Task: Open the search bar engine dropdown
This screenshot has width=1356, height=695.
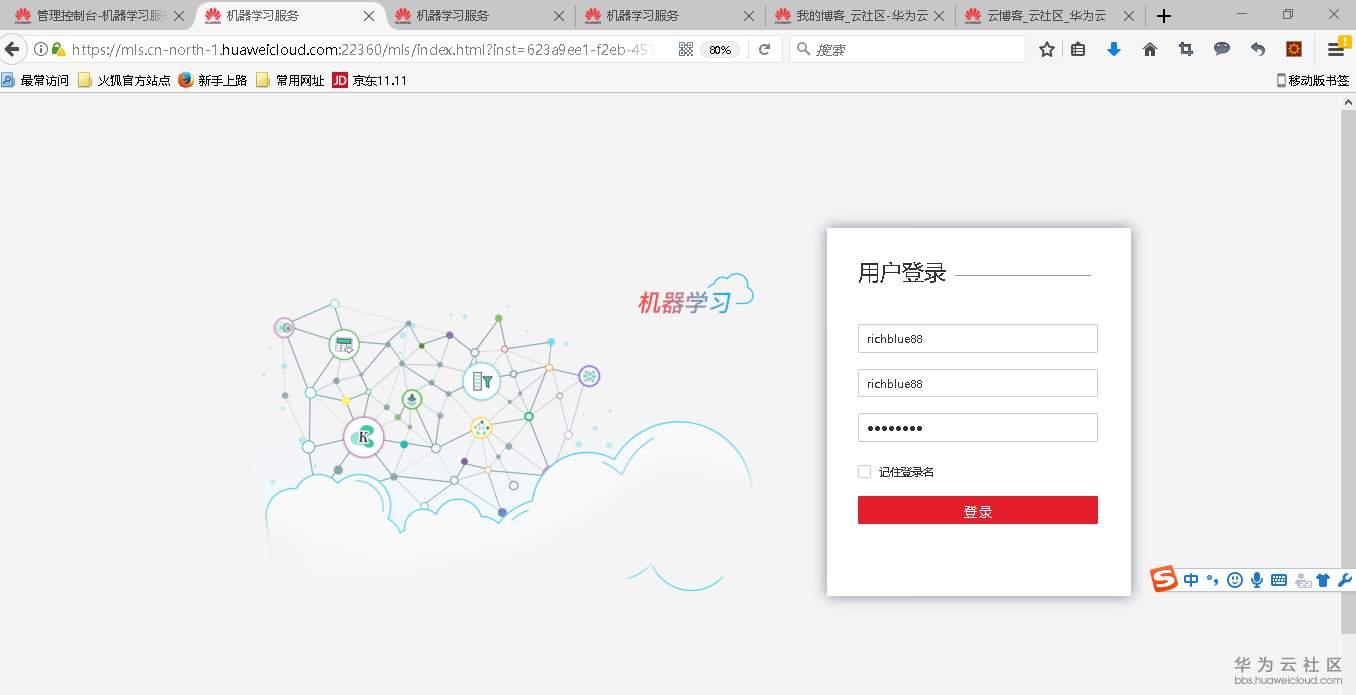Action: pyautogui.click(x=802, y=48)
